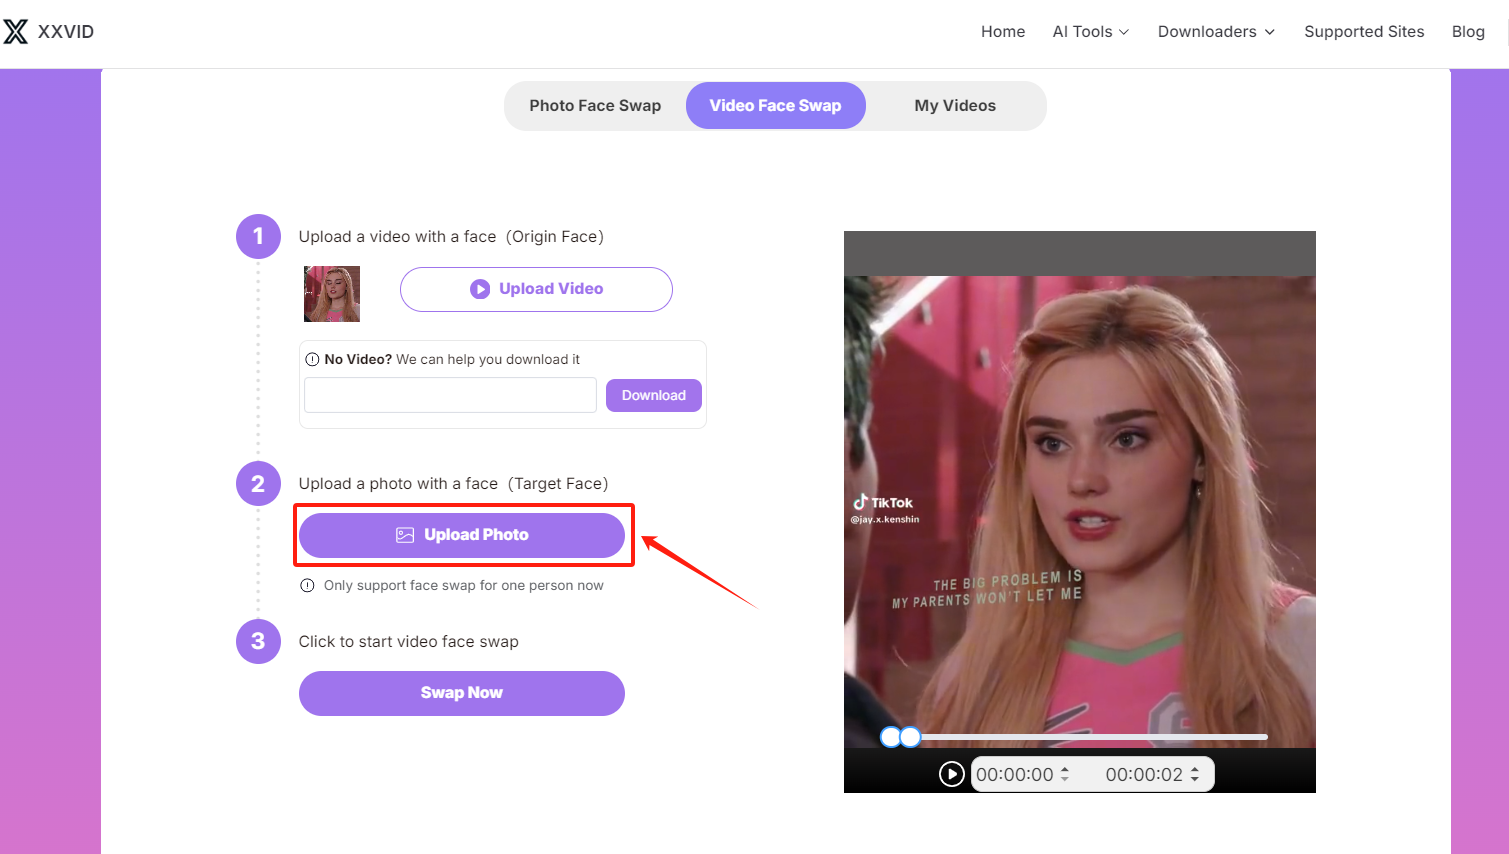
Task: Click the uploaded video thumbnail
Action: pyautogui.click(x=331, y=293)
